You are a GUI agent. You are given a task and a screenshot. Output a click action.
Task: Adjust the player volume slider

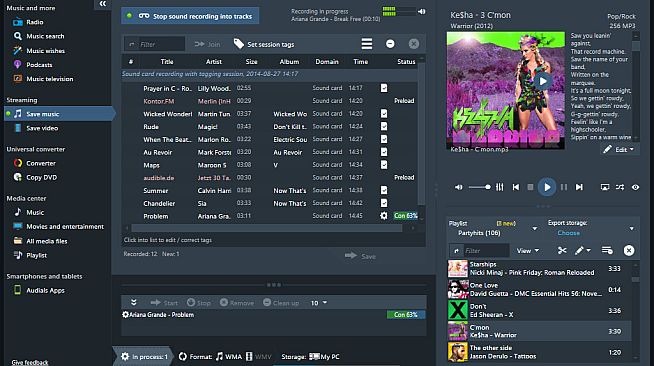[x=479, y=187]
